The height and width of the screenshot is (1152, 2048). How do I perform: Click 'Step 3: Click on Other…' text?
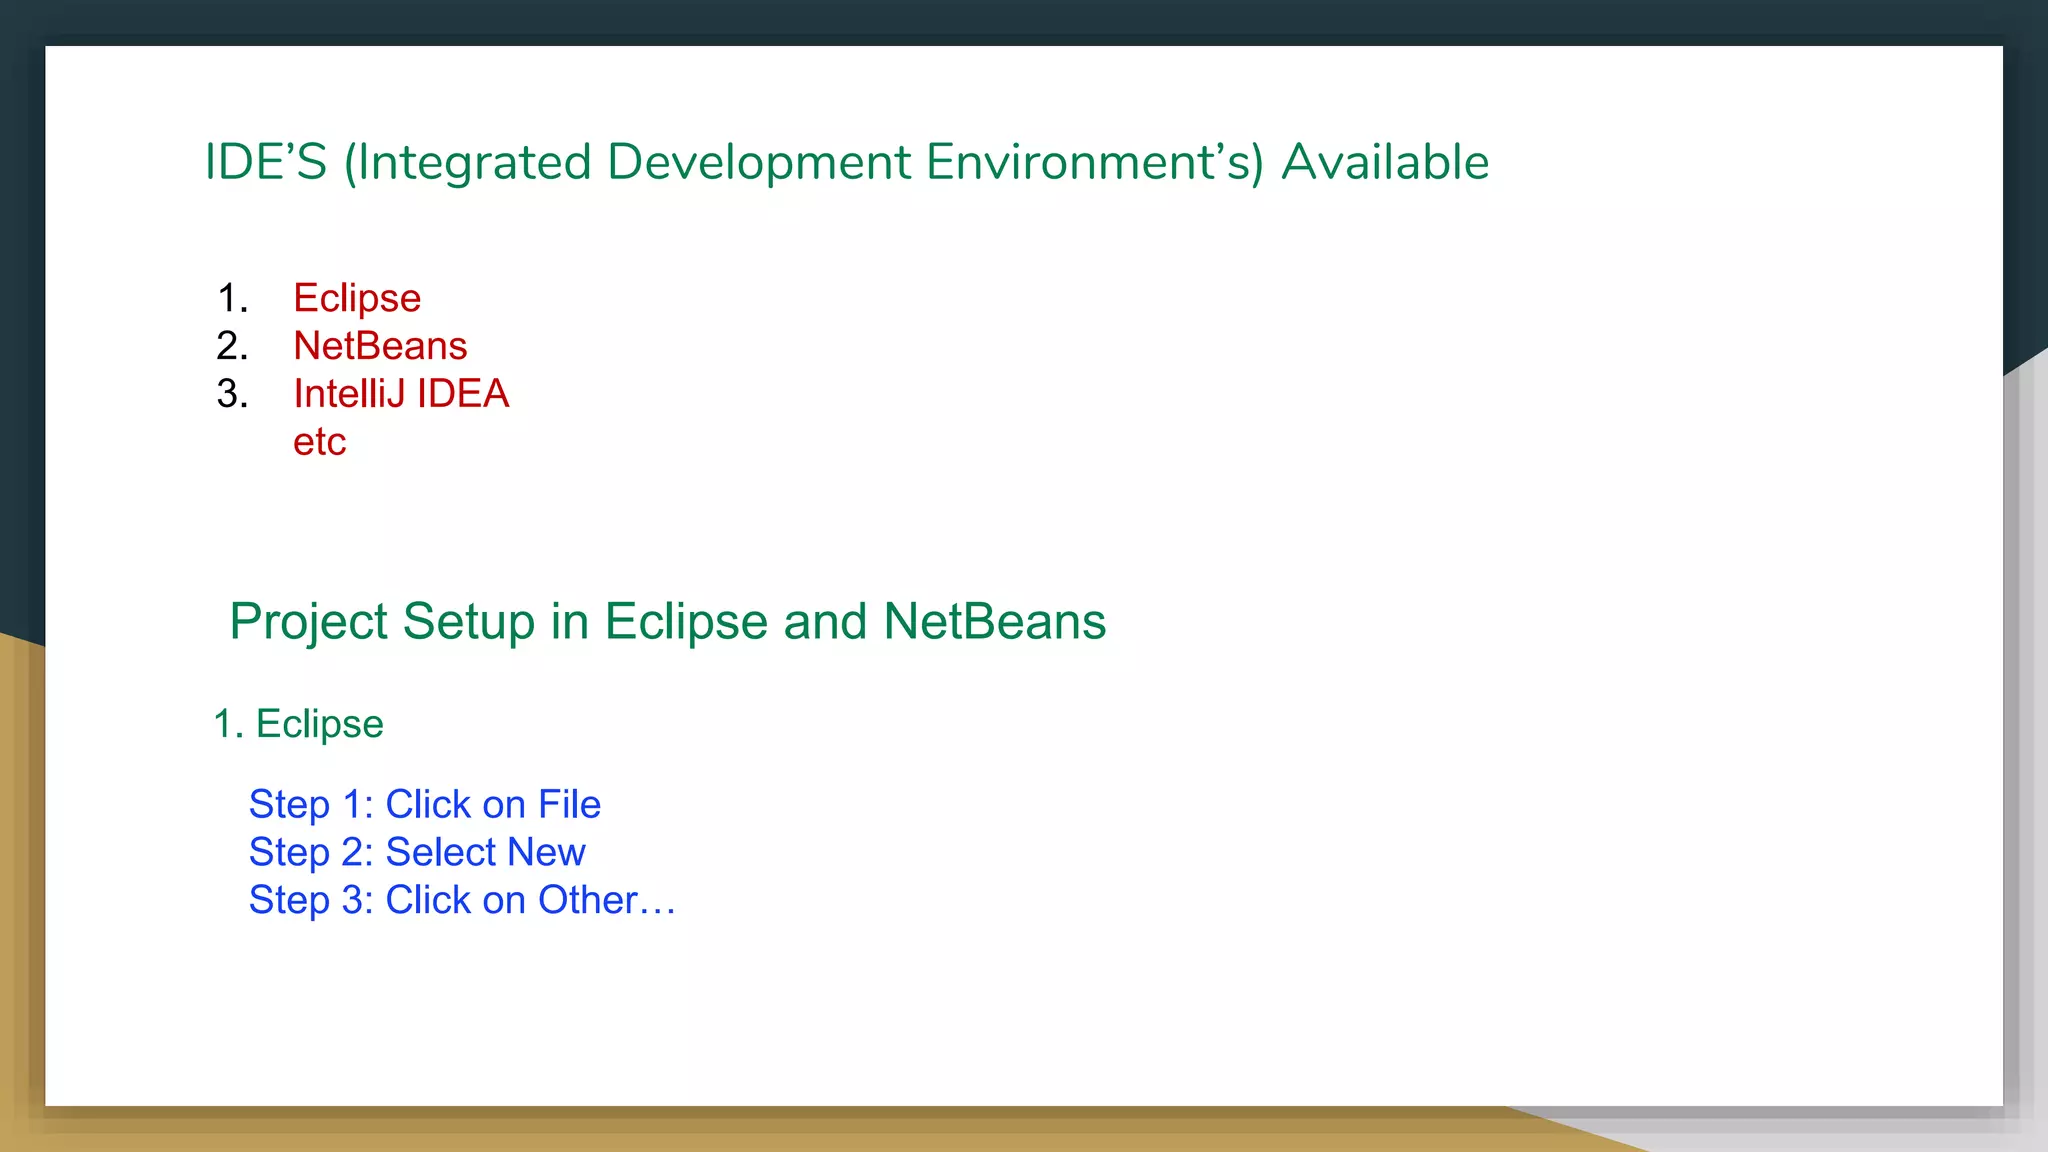462,901
